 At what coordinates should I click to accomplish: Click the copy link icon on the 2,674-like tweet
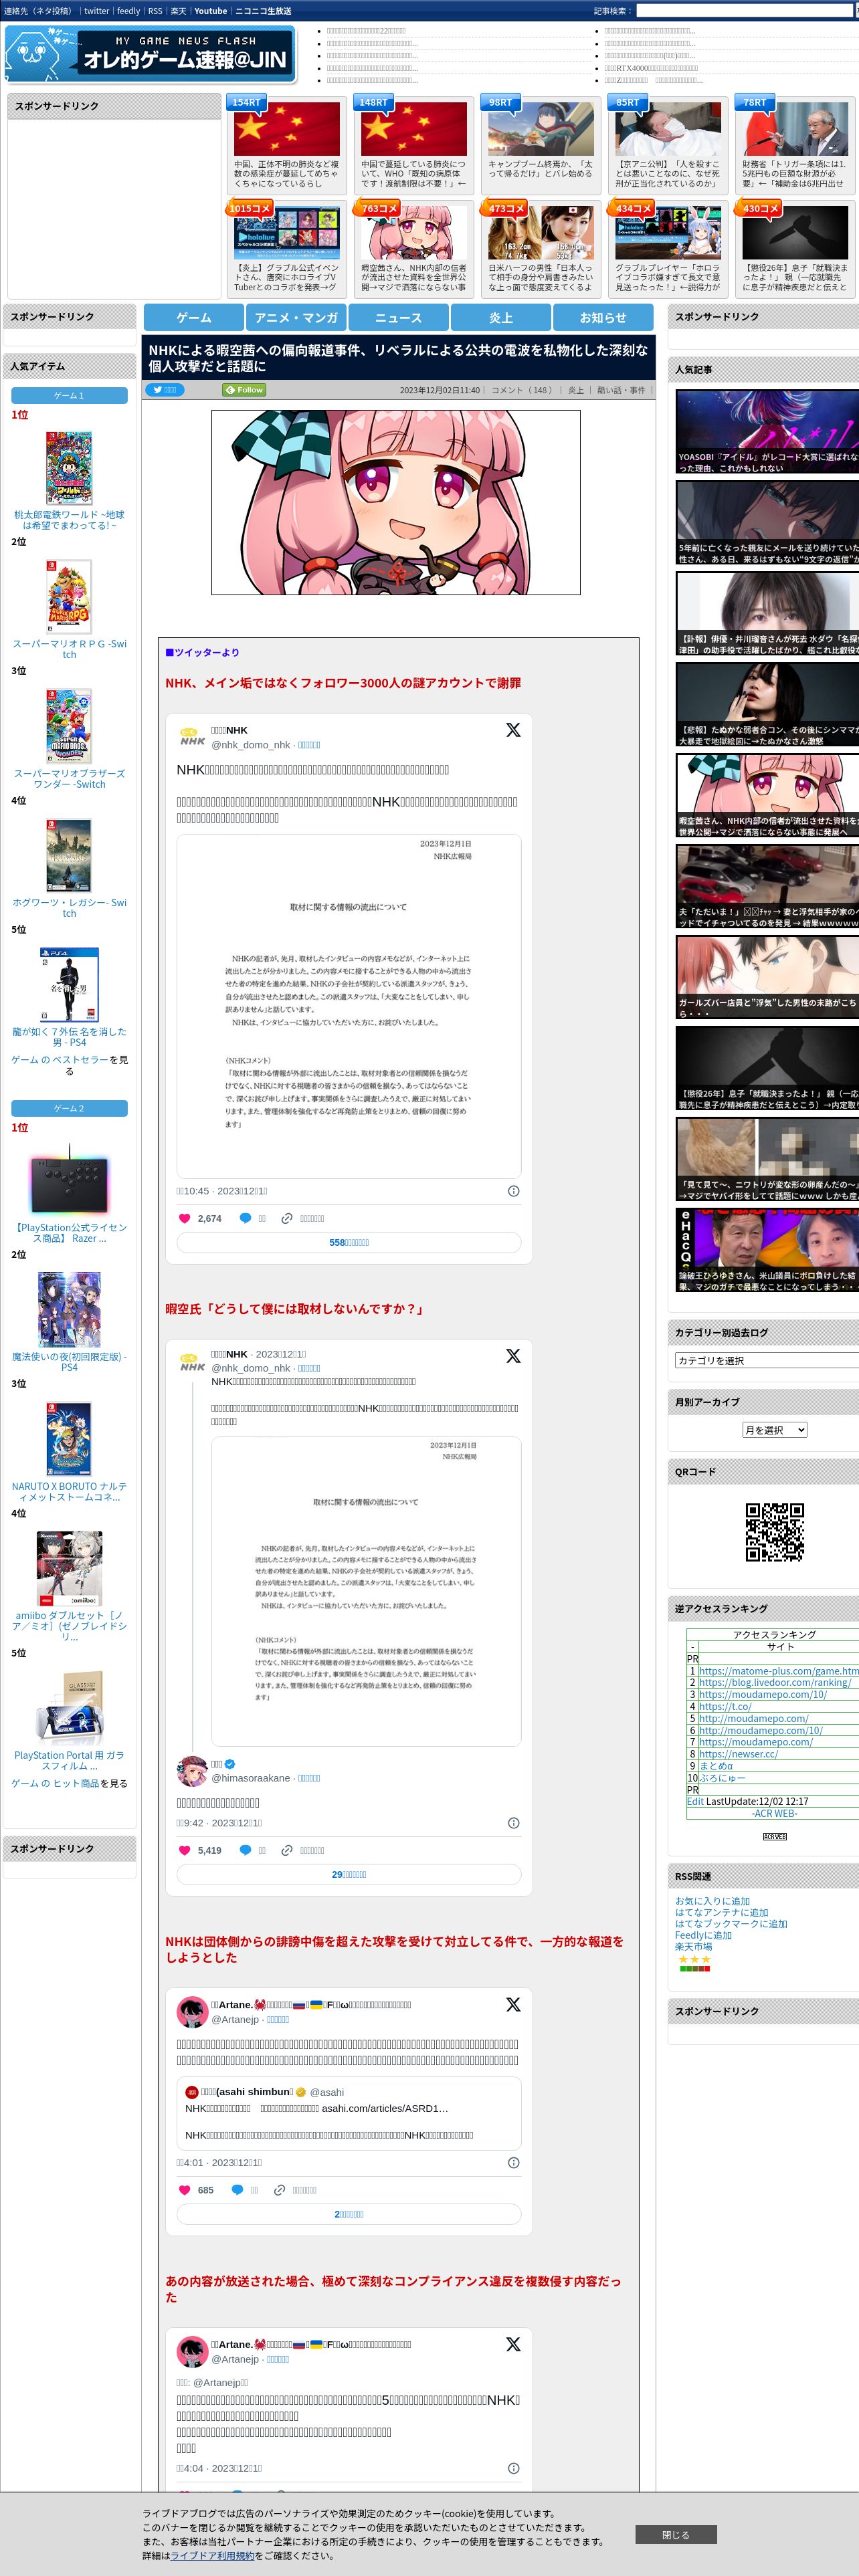tap(287, 1218)
